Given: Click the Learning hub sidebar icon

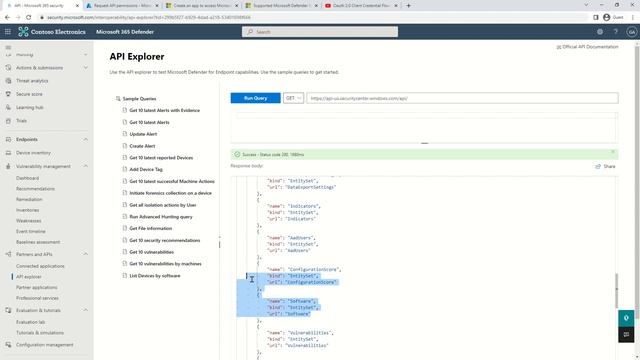Looking at the screenshot, I should 8,107.
